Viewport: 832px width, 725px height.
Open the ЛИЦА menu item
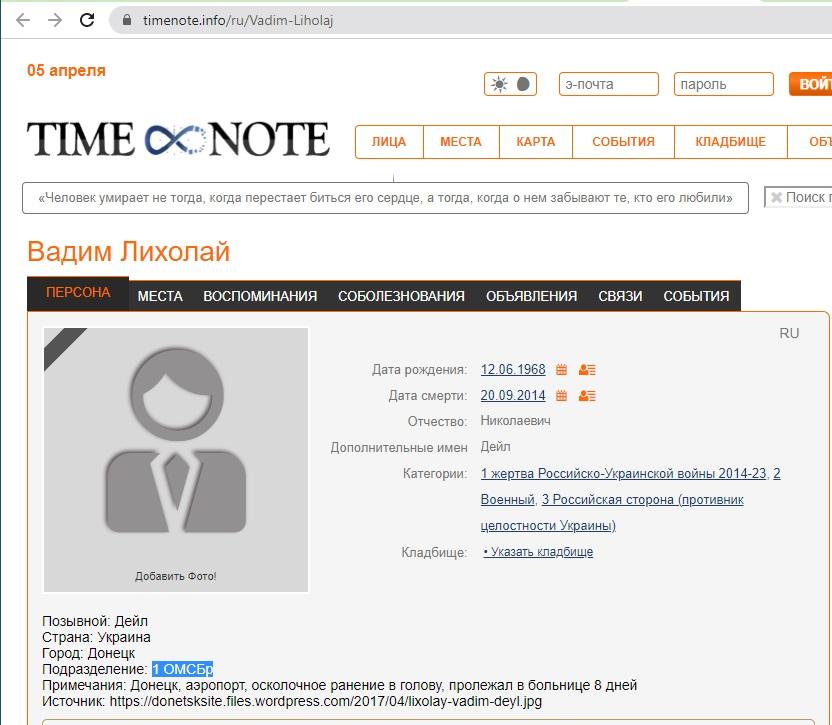[389, 142]
